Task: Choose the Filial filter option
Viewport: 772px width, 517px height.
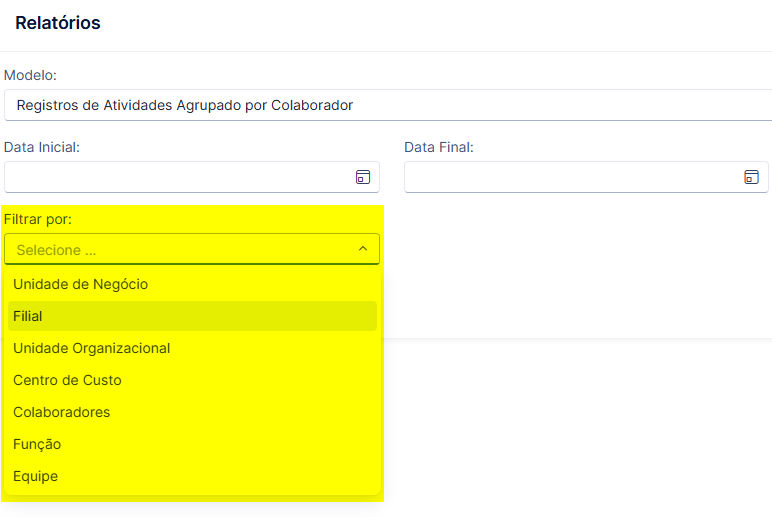Action: [x=193, y=316]
